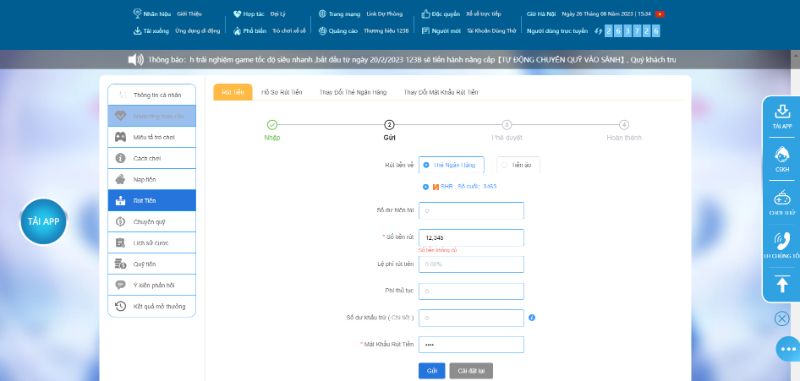
Task: Click the round TẢI APP button on left
Action: point(43,221)
